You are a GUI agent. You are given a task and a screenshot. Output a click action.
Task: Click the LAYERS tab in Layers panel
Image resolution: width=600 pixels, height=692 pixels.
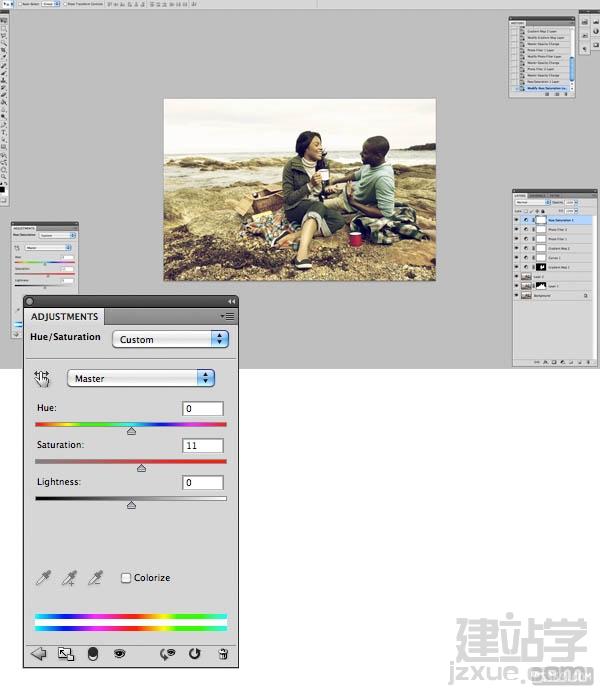click(520, 196)
